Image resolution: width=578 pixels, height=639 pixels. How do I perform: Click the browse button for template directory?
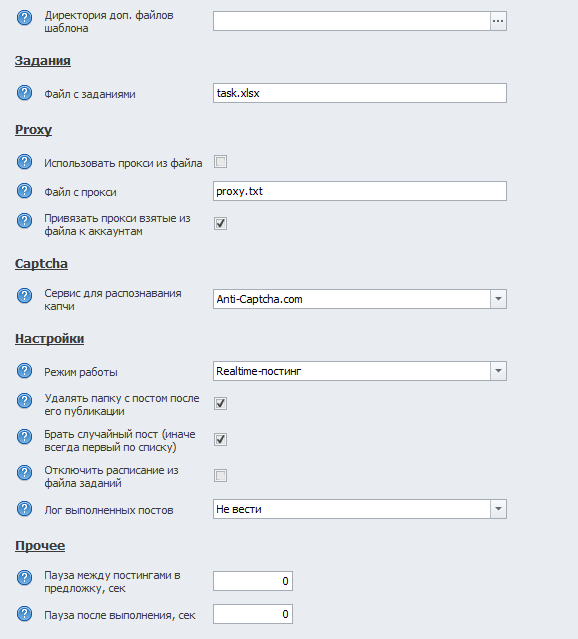tap(498, 21)
